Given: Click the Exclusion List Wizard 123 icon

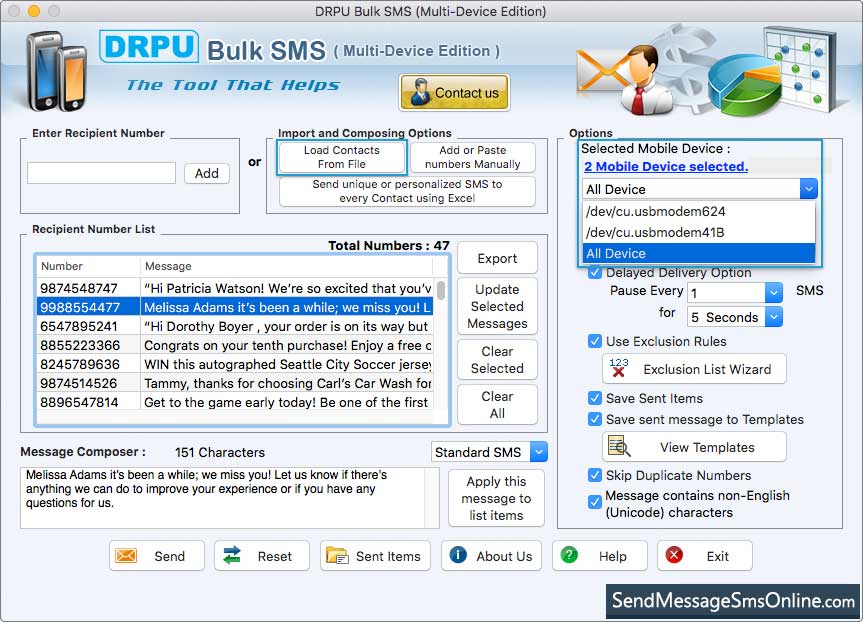Looking at the screenshot, I should [619, 368].
